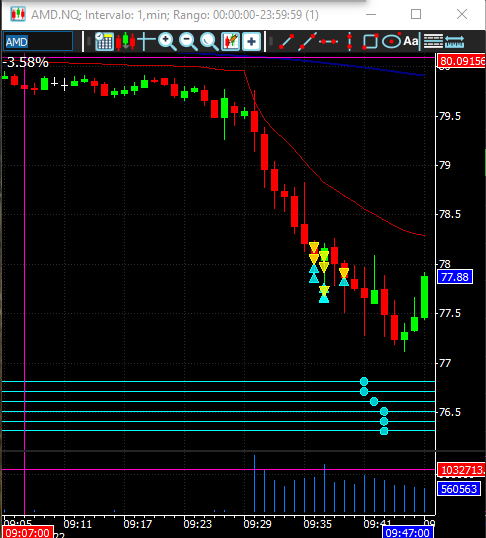Select the Aa text annotation tool
Viewport: 486px width, 538px height.
tap(410, 41)
